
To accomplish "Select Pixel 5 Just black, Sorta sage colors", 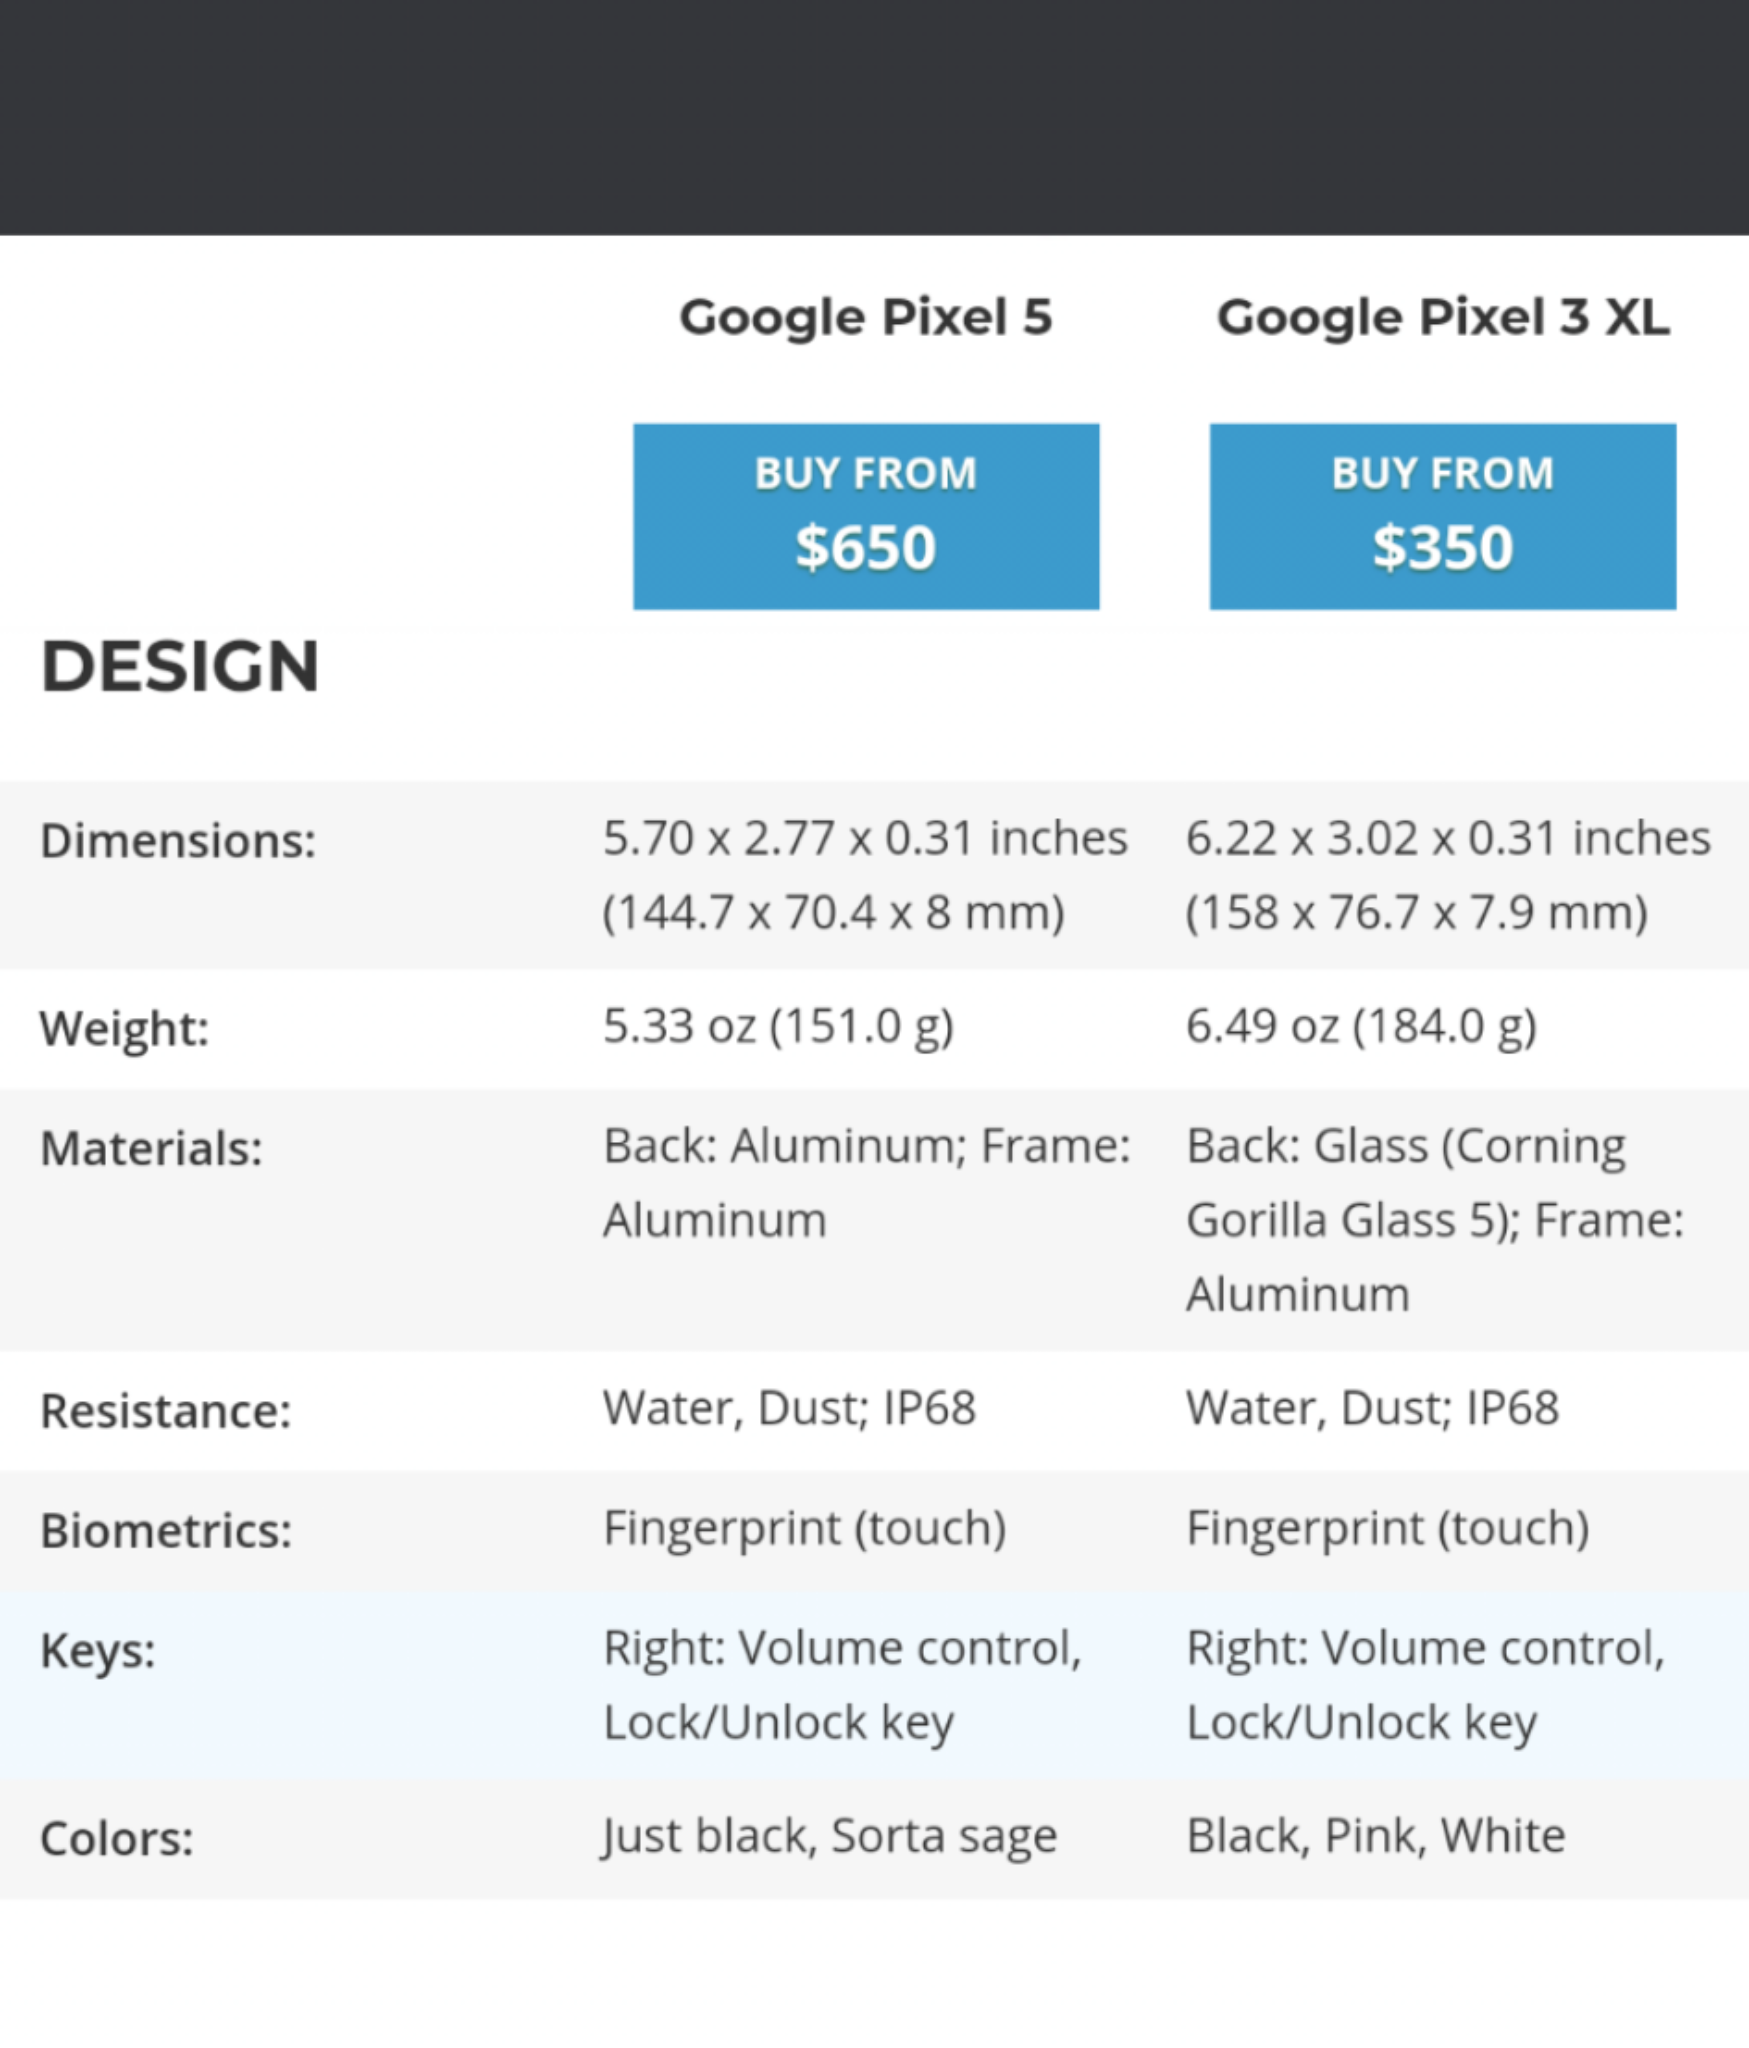I will coord(829,1837).
